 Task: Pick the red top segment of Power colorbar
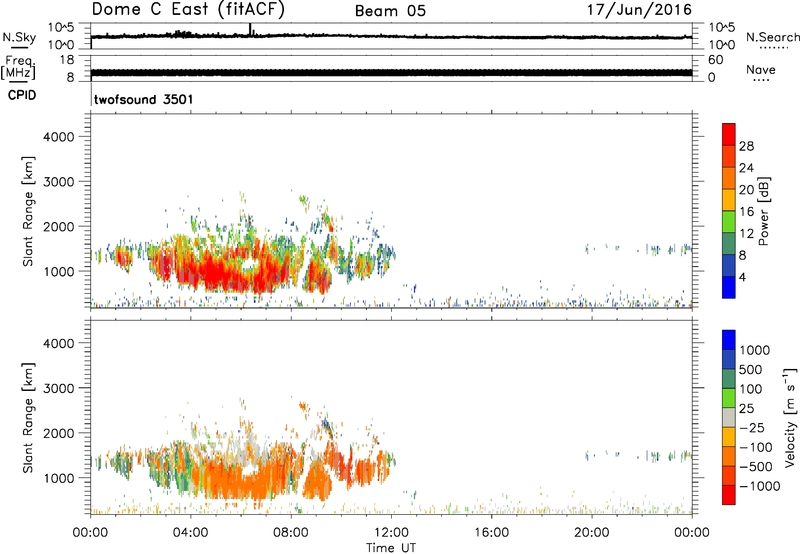pos(729,134)
